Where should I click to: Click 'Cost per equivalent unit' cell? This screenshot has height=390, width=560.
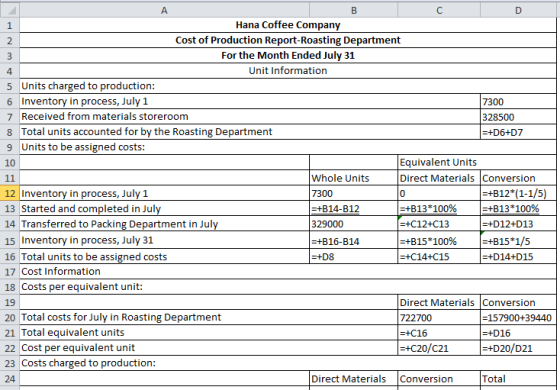click(x=209, y=348)
